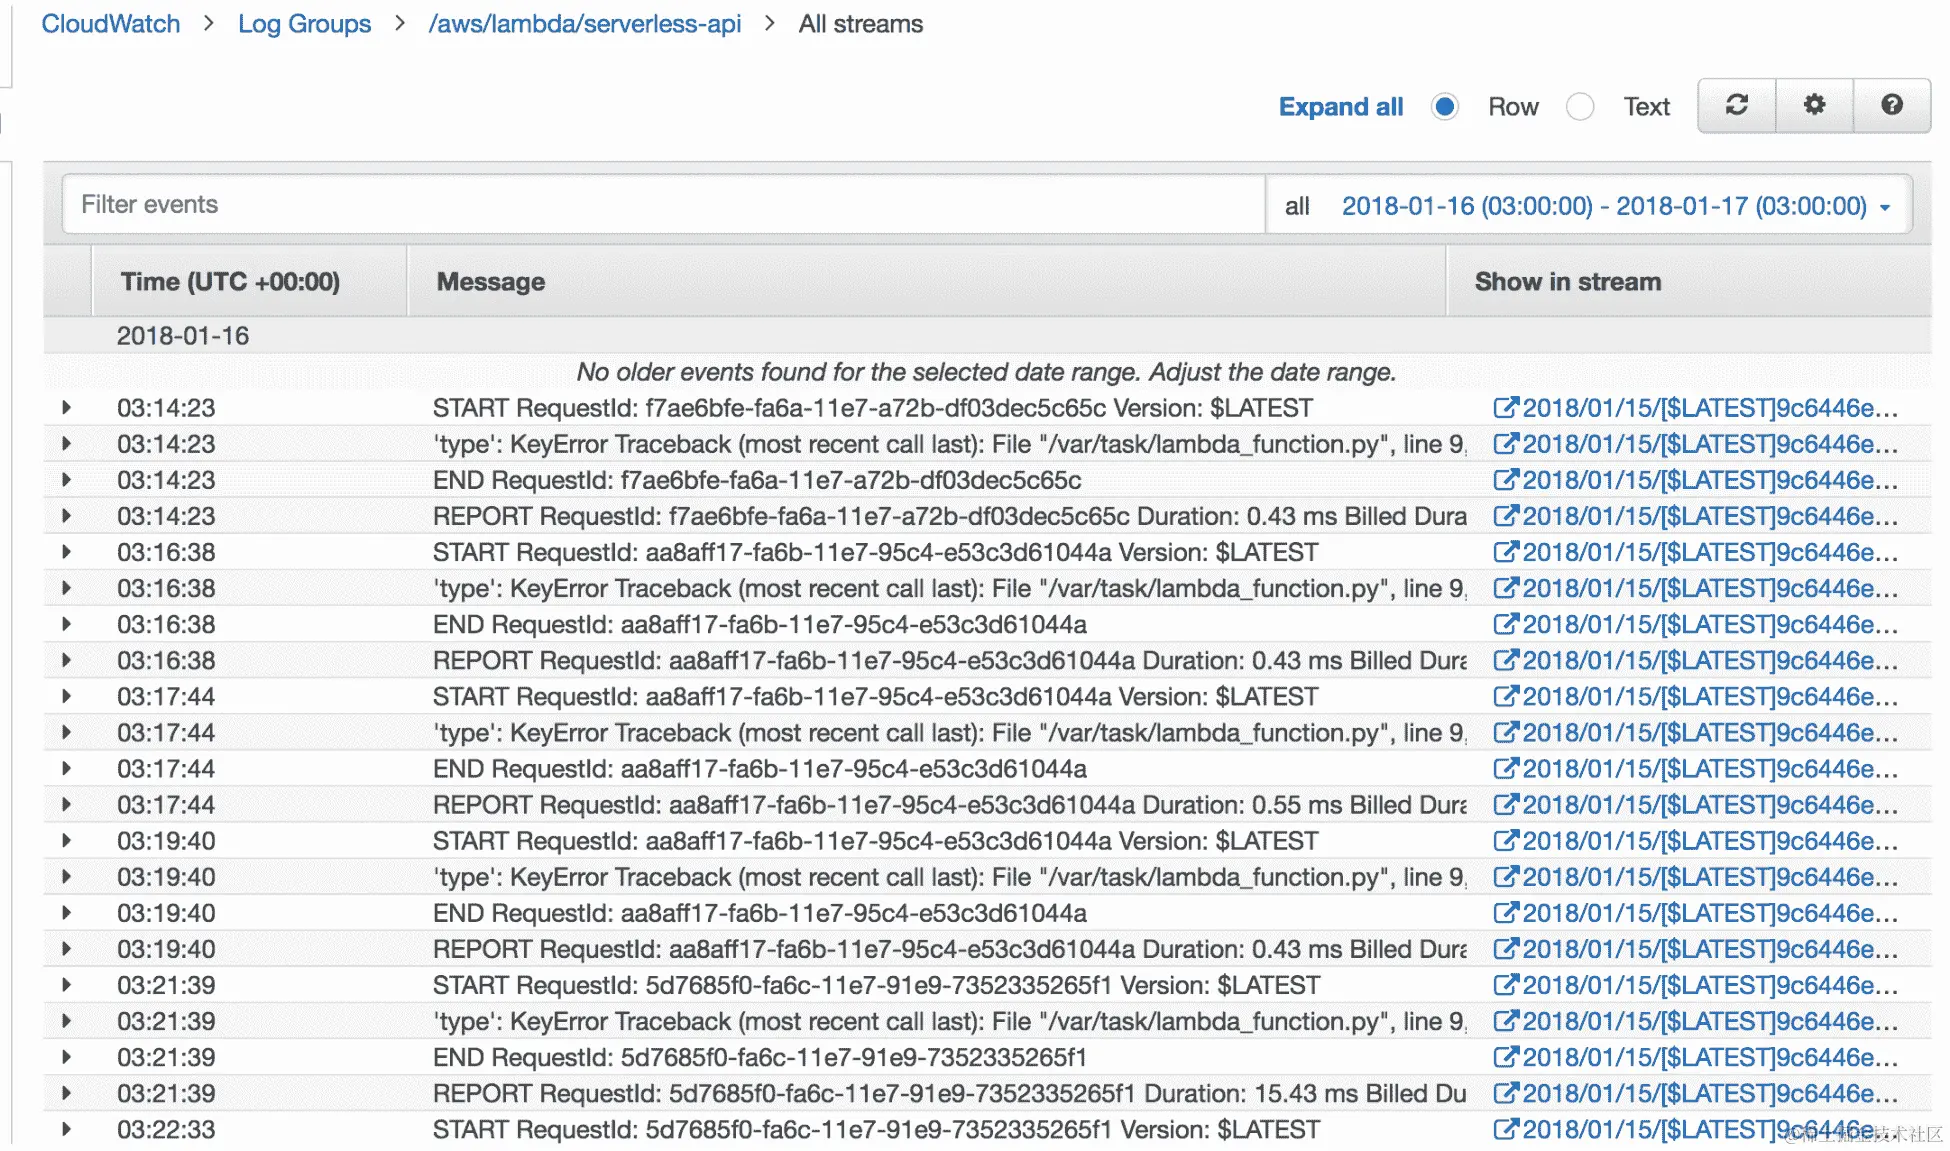Expand the 03:21:39 REPORT row with 15.43 ms
Viewport: 1950px width, 1151px height.
(x=66, y=1093)
